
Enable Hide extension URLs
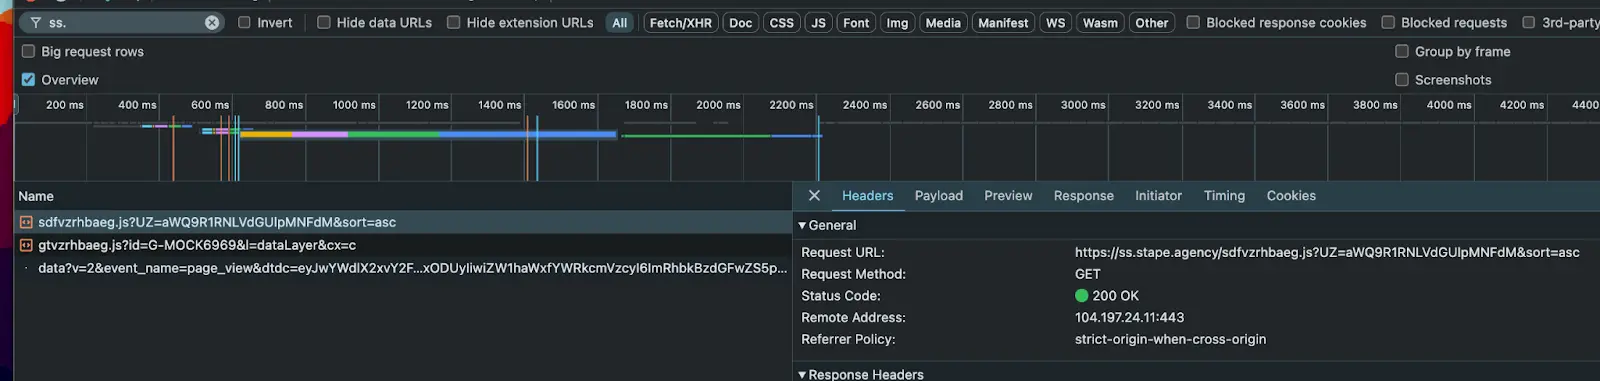(454, 22)
